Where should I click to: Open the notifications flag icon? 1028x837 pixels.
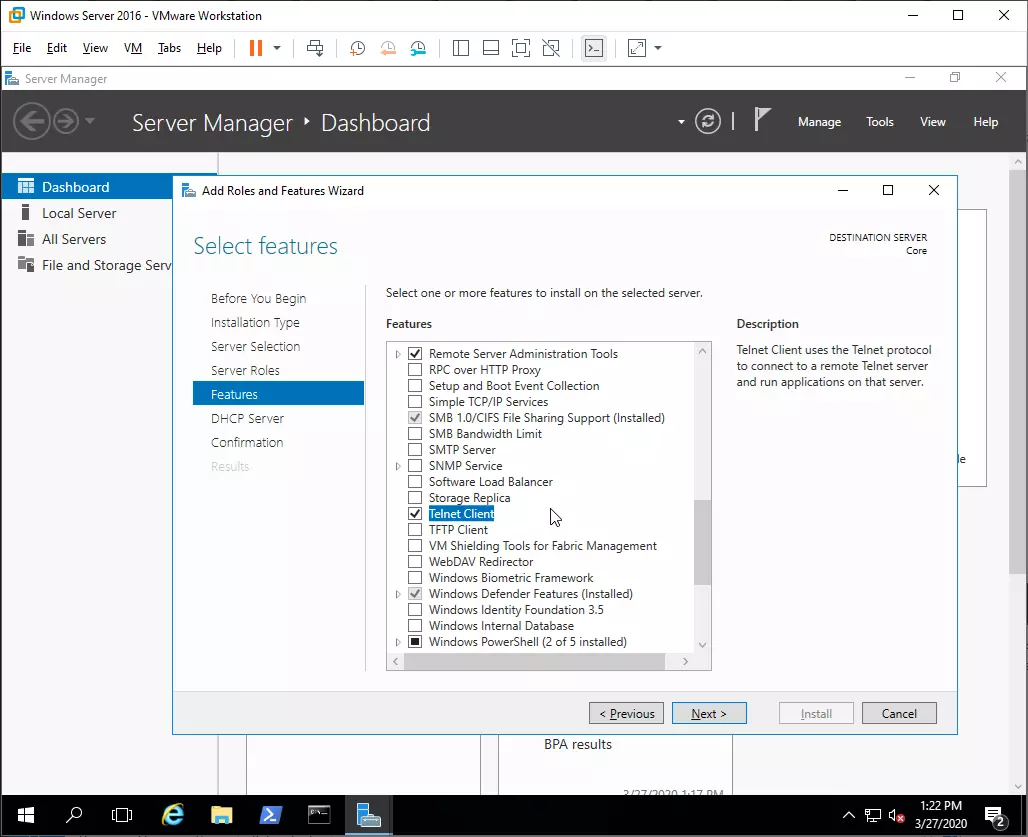click(761, 120)
